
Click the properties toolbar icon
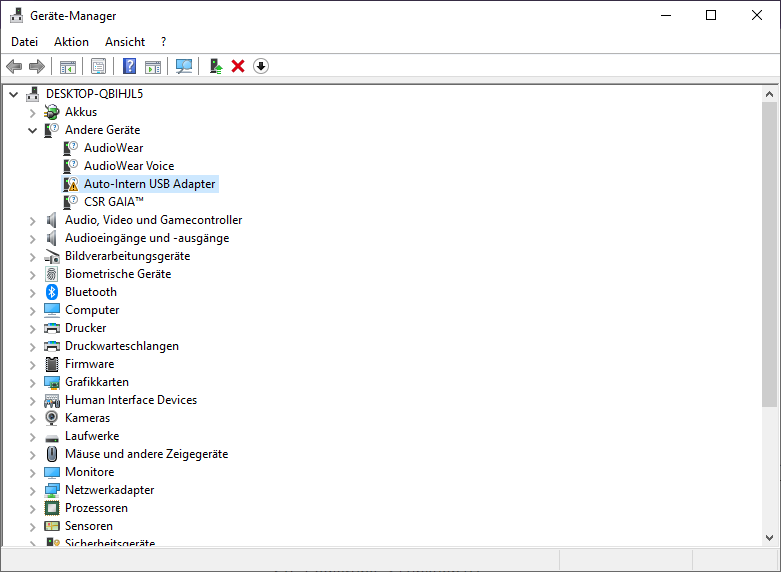tap(98, 66)
